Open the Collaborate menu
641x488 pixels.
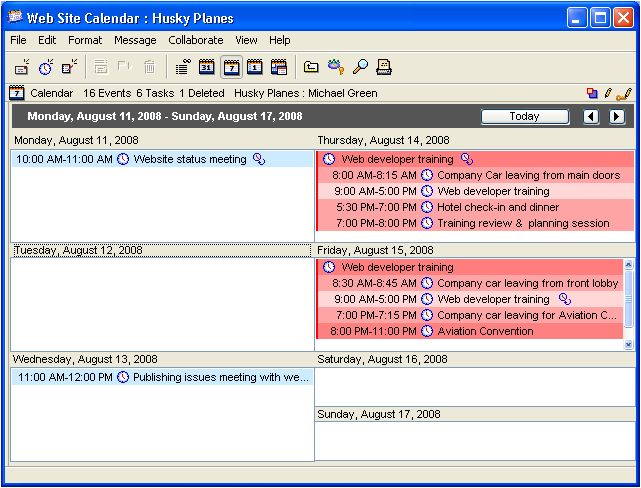pyautogui.click(x=196, y=40)
